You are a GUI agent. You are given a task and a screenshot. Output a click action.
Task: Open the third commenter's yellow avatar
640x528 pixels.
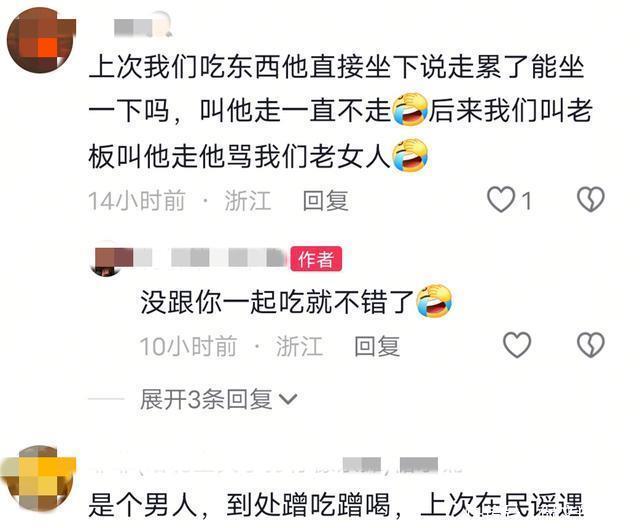39,478
